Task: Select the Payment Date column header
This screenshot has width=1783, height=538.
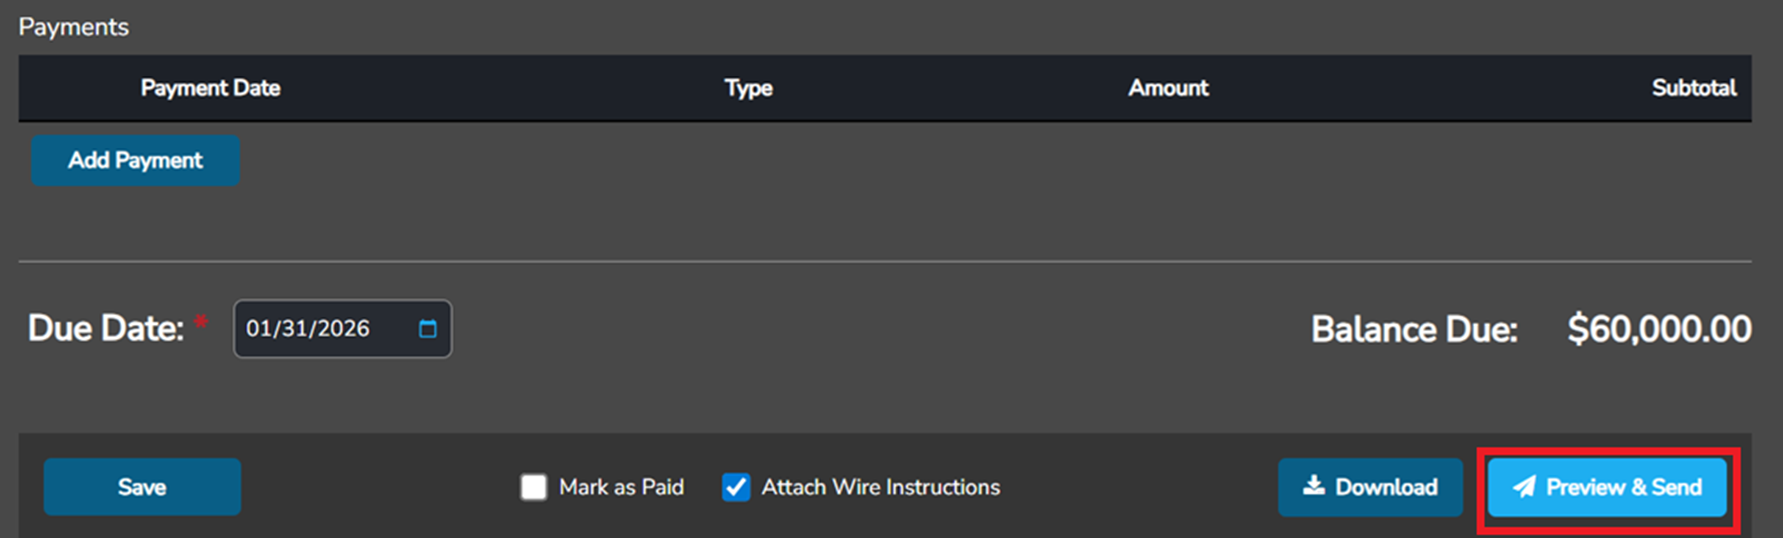Action: 210,88
